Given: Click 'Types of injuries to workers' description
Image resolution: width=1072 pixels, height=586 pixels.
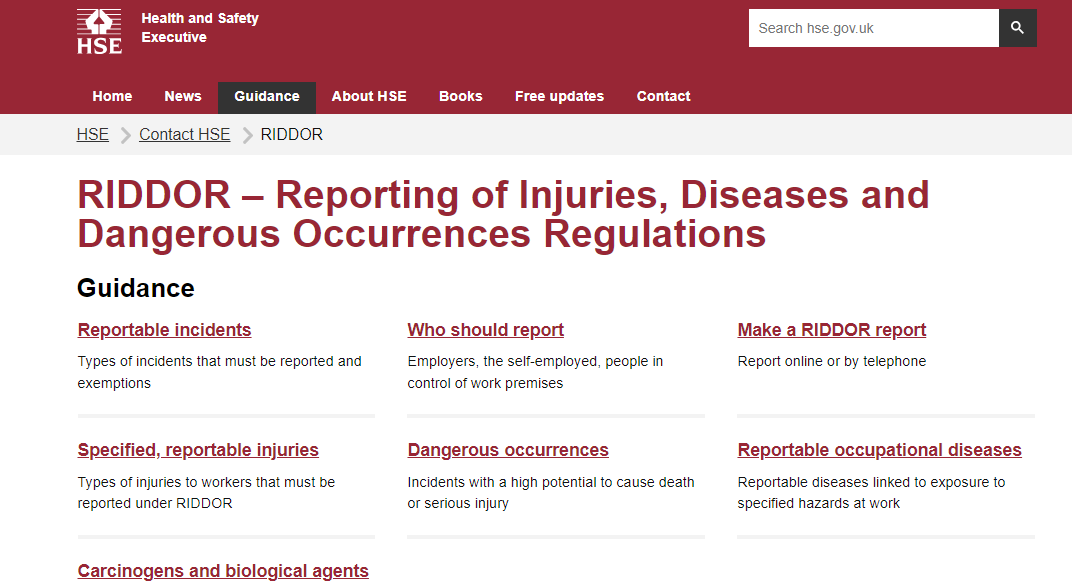Looking at the screenshot, I should [206, 492].
